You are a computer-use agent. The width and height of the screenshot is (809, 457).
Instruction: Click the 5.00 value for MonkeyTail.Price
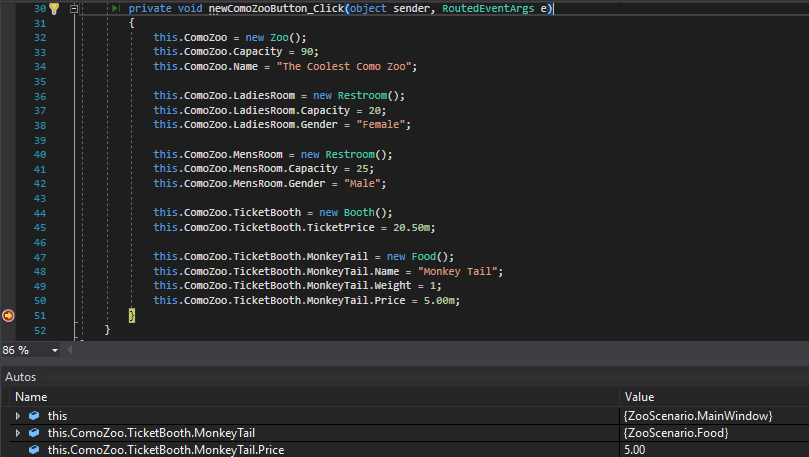pyautogui.click(x=636, y=450)
